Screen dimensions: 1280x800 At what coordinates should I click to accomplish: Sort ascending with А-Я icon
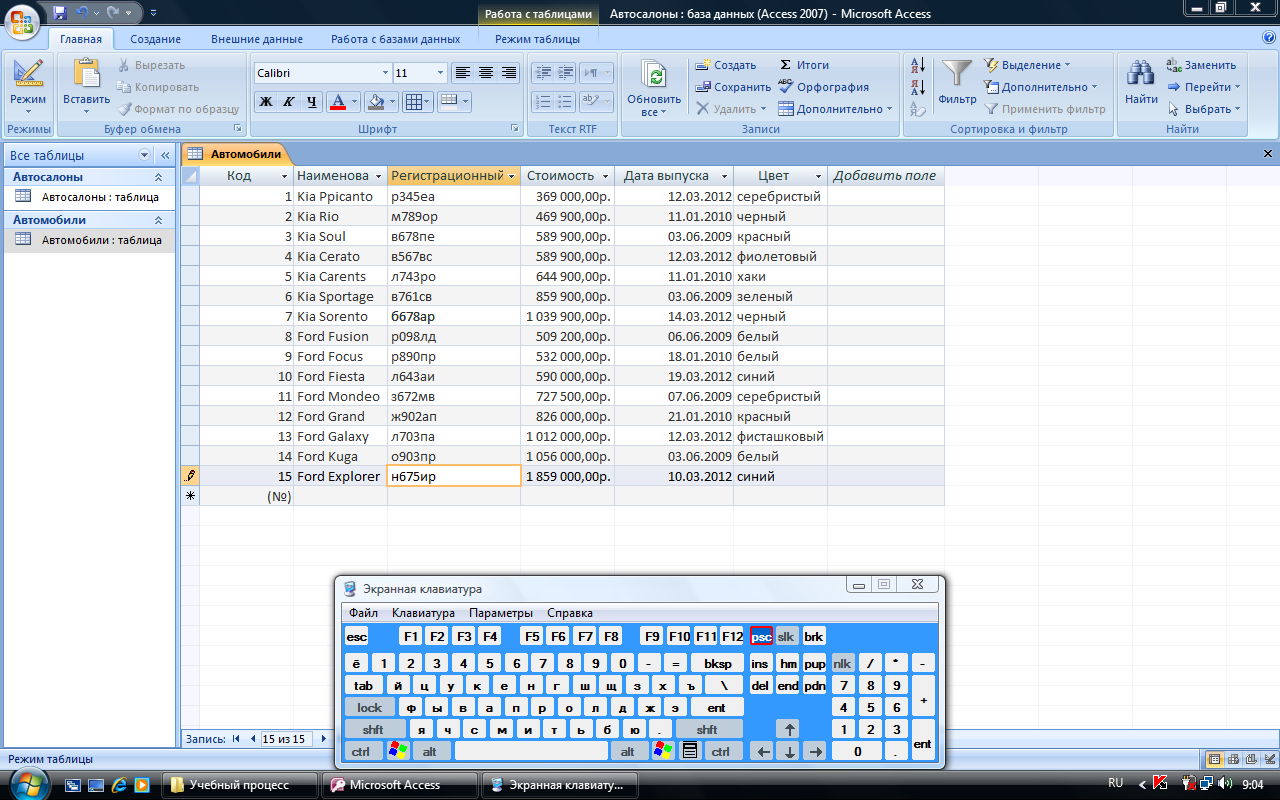[918, 66]
